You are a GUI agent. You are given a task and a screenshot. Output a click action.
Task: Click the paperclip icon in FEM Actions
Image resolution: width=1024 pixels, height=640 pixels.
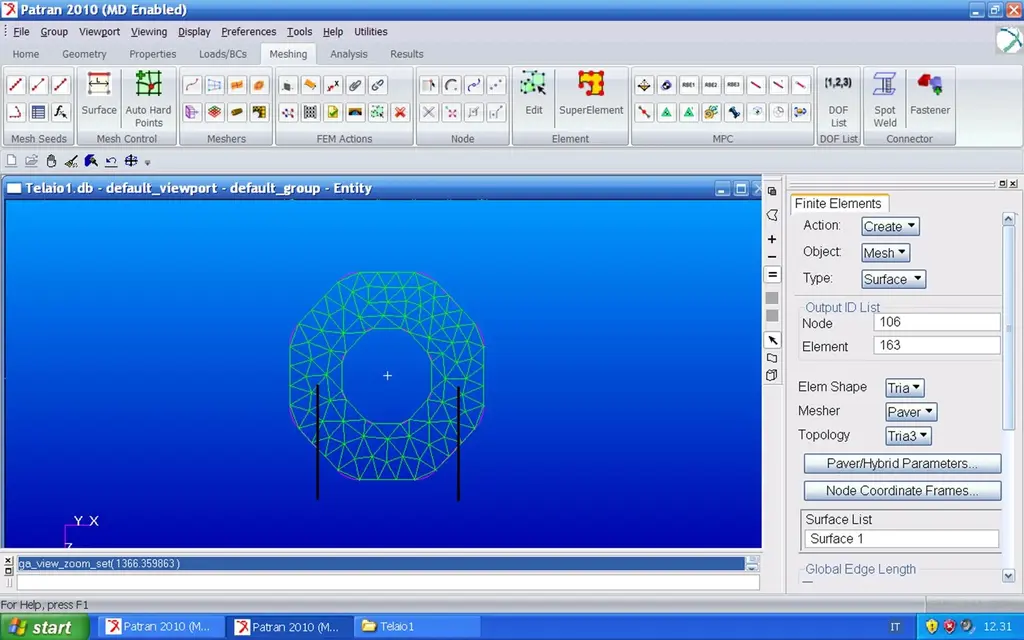355,85
